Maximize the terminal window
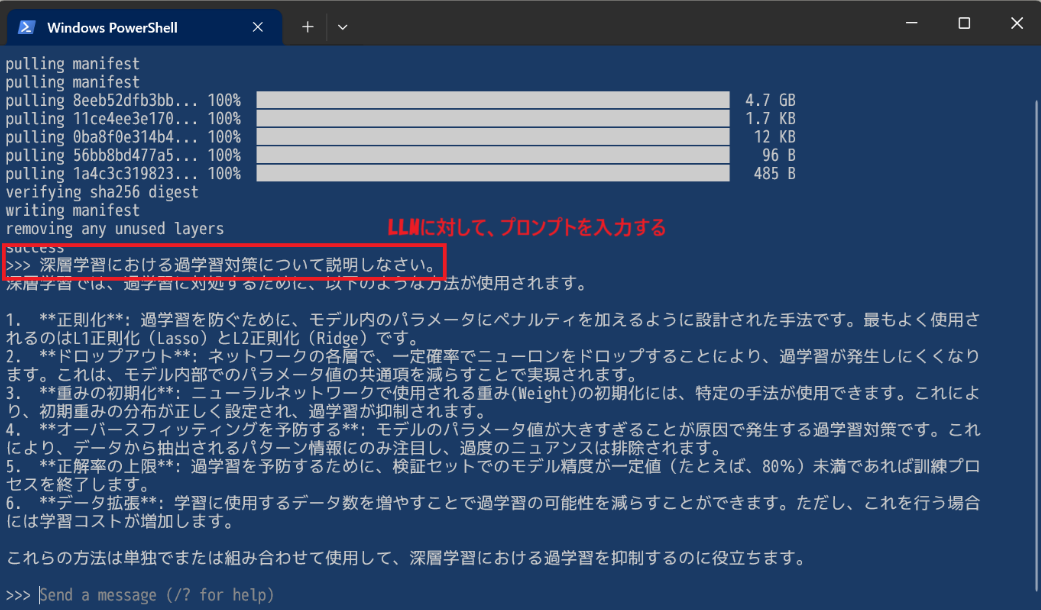 point(964,23)
